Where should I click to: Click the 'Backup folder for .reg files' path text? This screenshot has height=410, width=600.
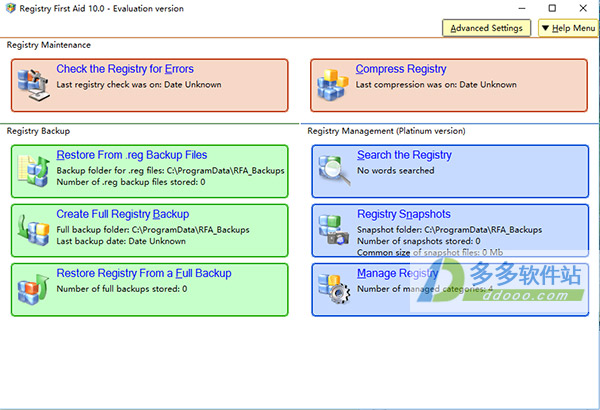point(170,171)
